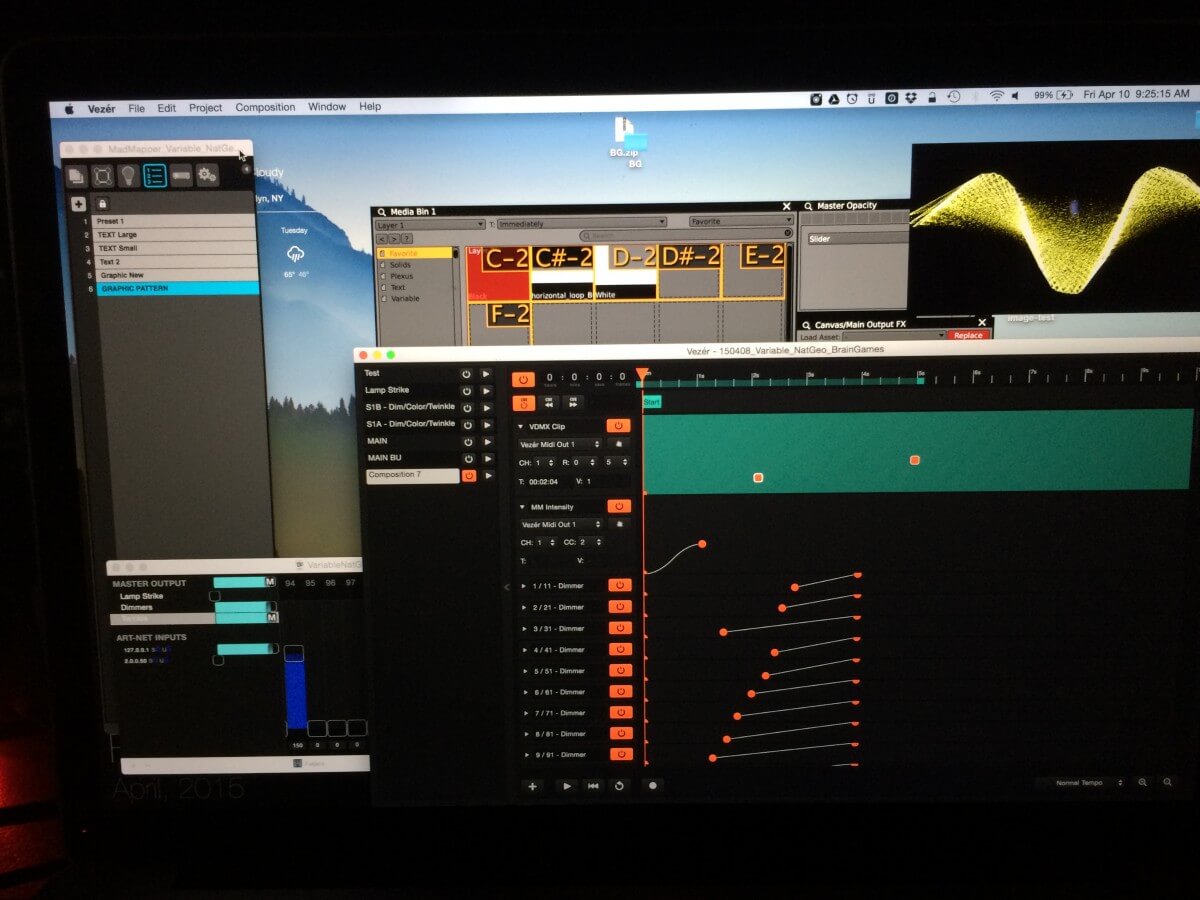Disable the MM Intensity track power toggle

pyautogui.click(x=618, y=506)
